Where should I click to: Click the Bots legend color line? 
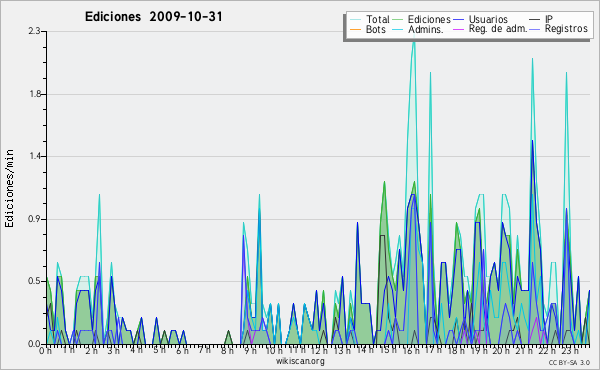point(355,29)
